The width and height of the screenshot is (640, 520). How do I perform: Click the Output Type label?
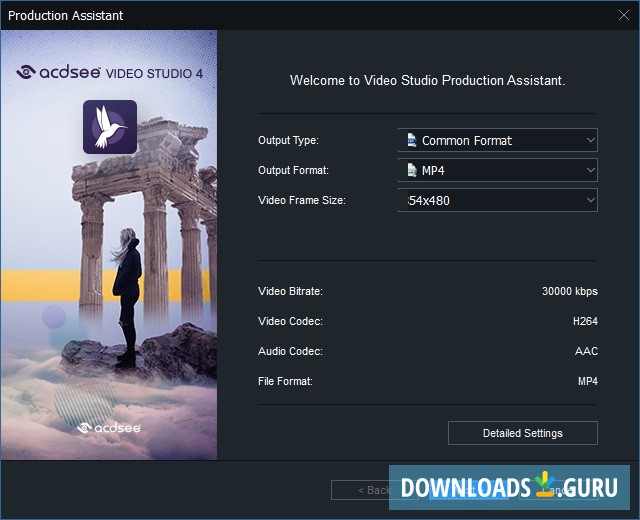click(x=288, y=140)
